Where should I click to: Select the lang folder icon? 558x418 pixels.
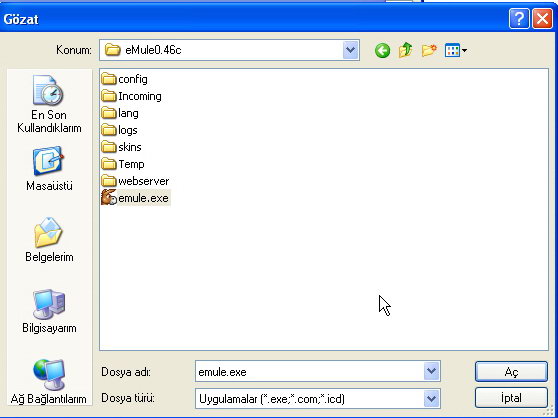(x=109, y=113)
